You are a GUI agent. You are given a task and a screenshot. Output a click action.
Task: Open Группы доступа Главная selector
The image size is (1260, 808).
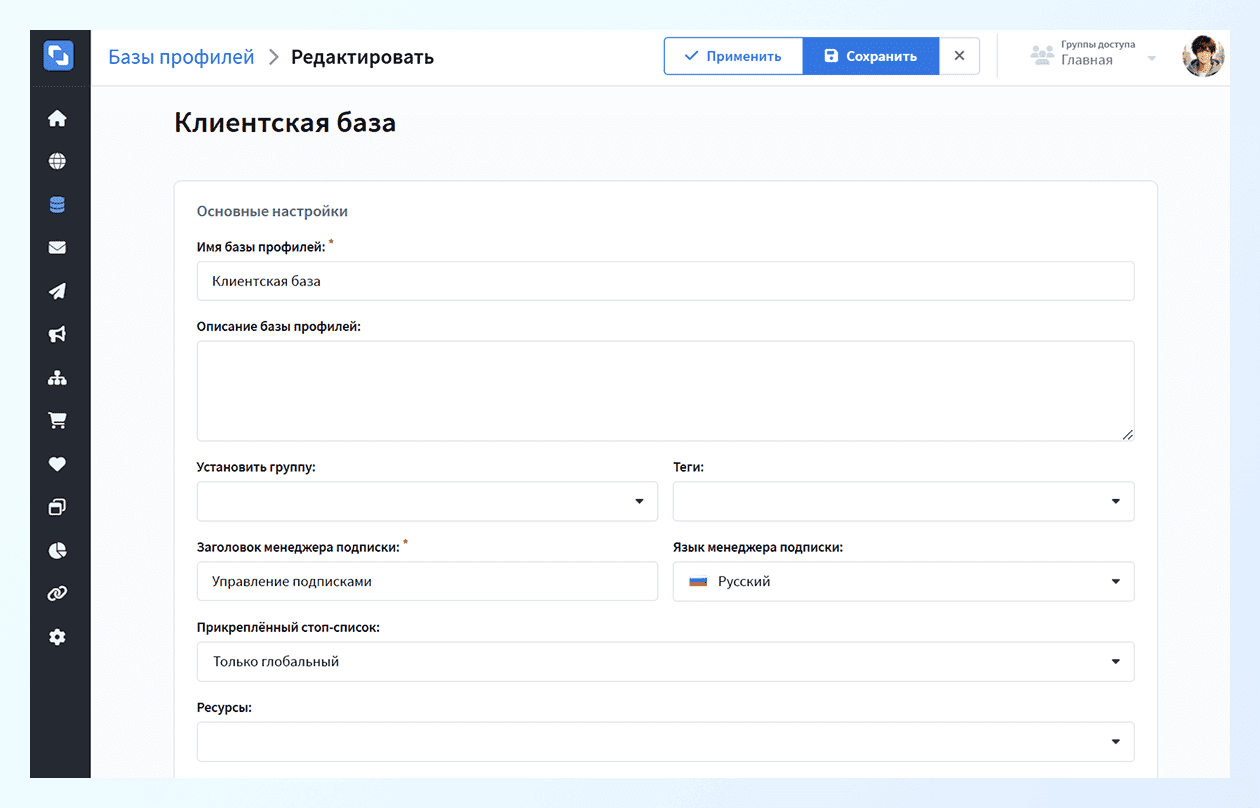point(1093,56)
